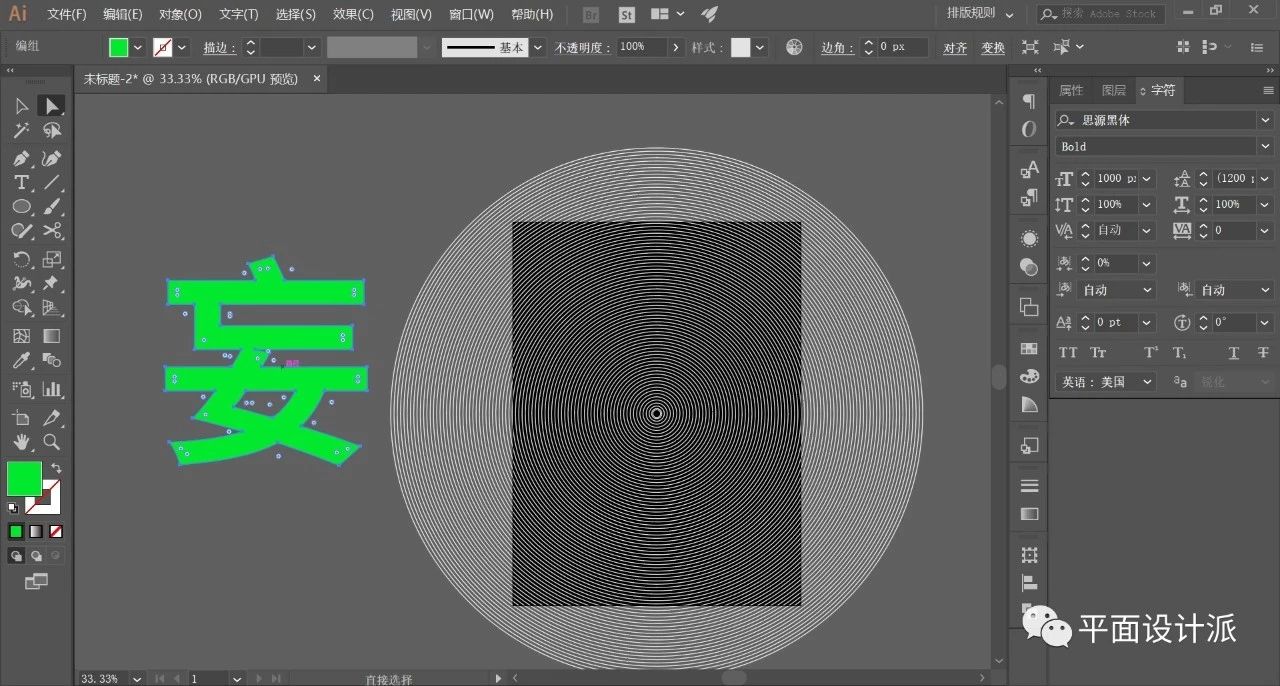This screenshot has width=1280, height=686.
Task: Click the control bar green fill swatch
Action: pos(118,47)
